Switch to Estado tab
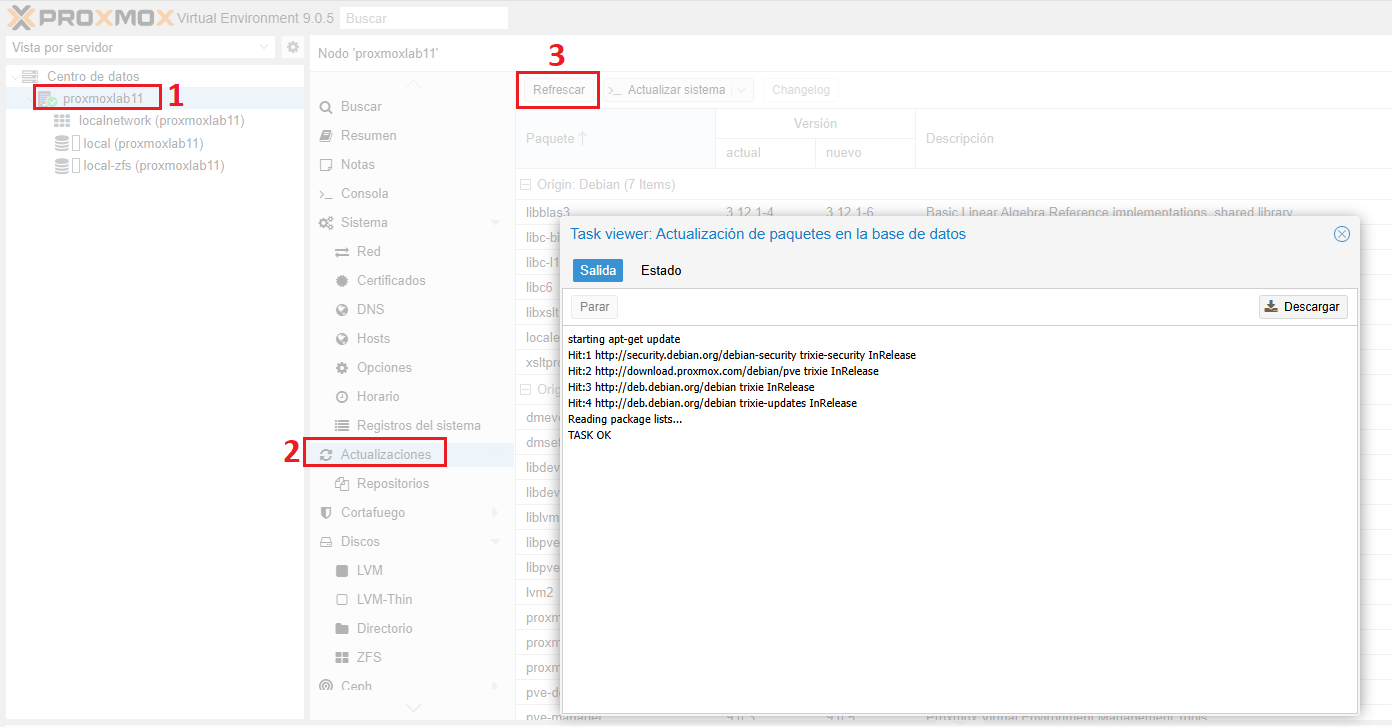Screen dimensions: 1392x727 (661, 270)
